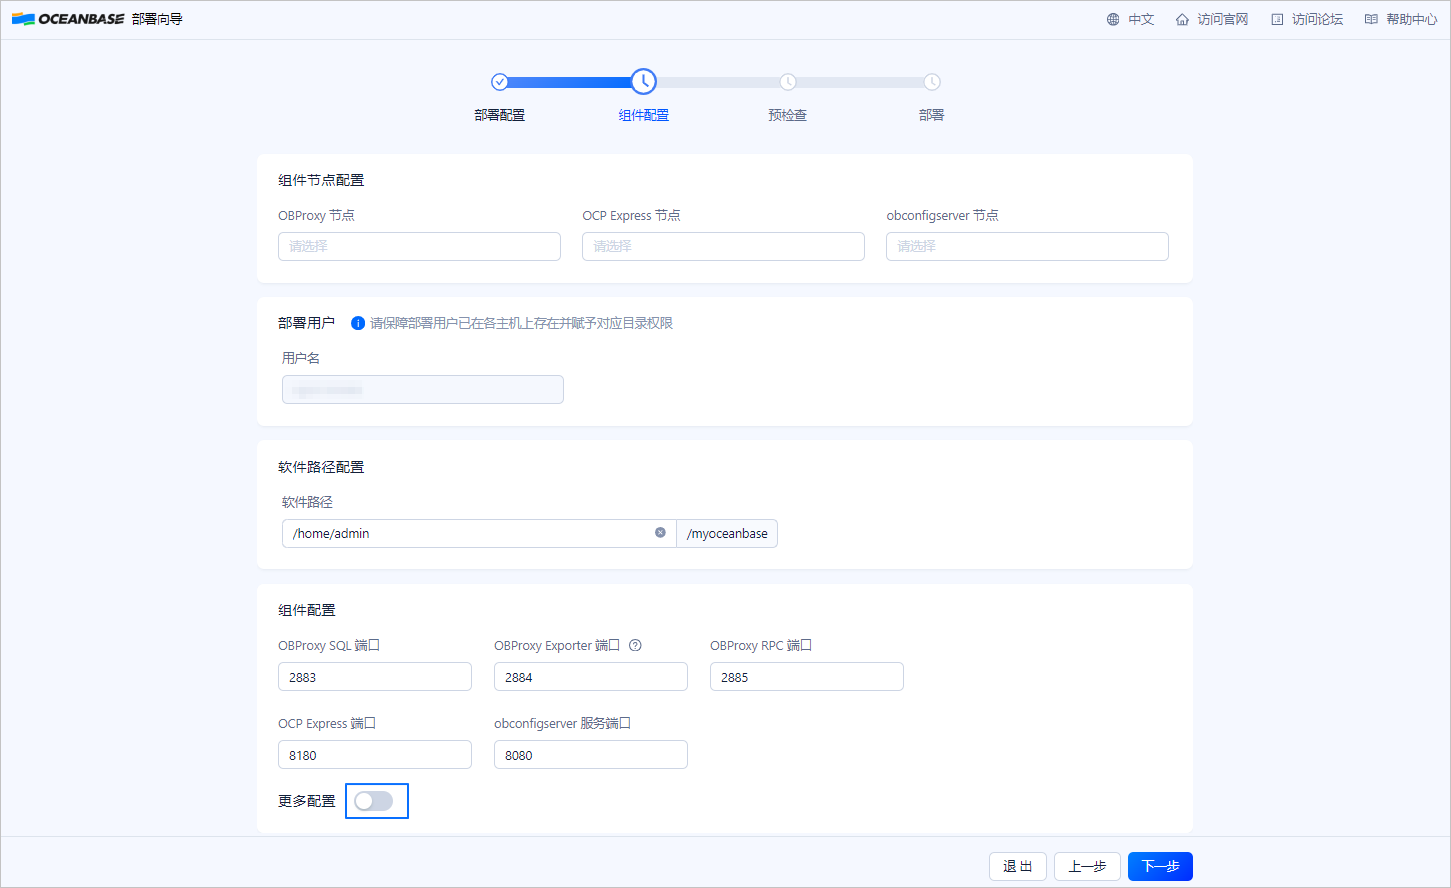1451x888 pixels.
Task: Open the OBProxy 节点 dropdown
Action: pyautogui.click(x=419, y=246)
